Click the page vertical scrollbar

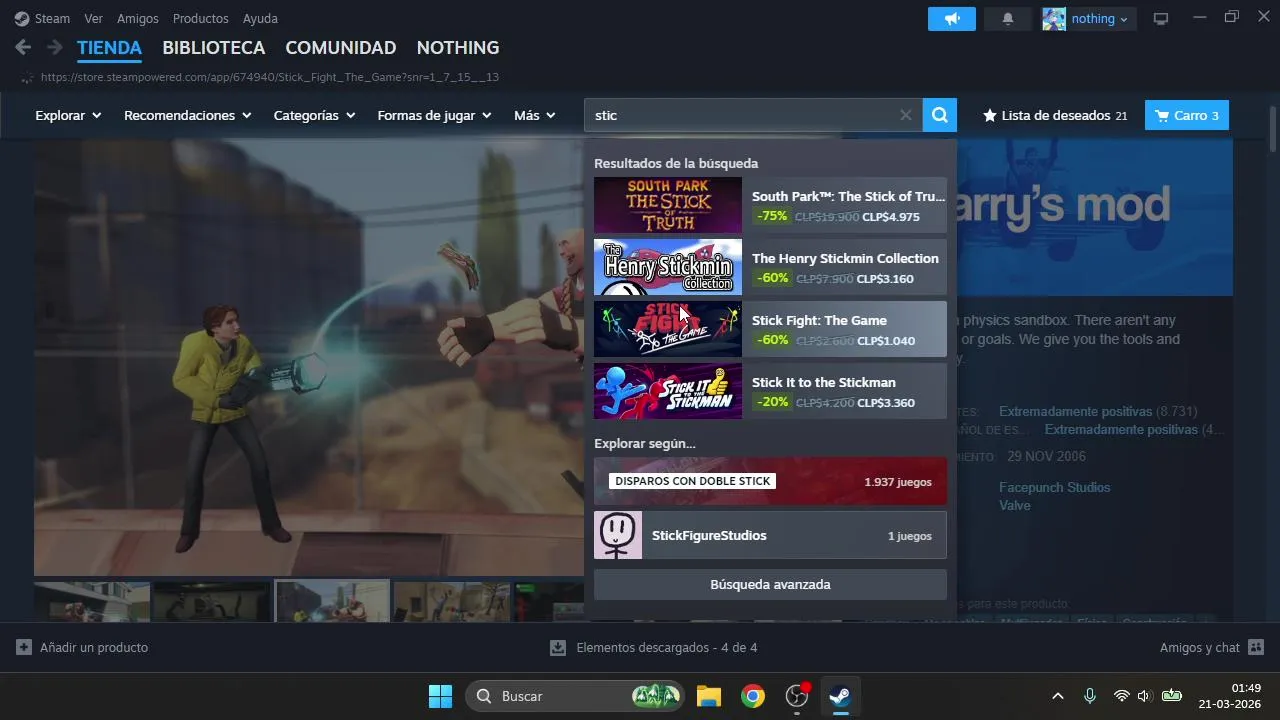1272,130
